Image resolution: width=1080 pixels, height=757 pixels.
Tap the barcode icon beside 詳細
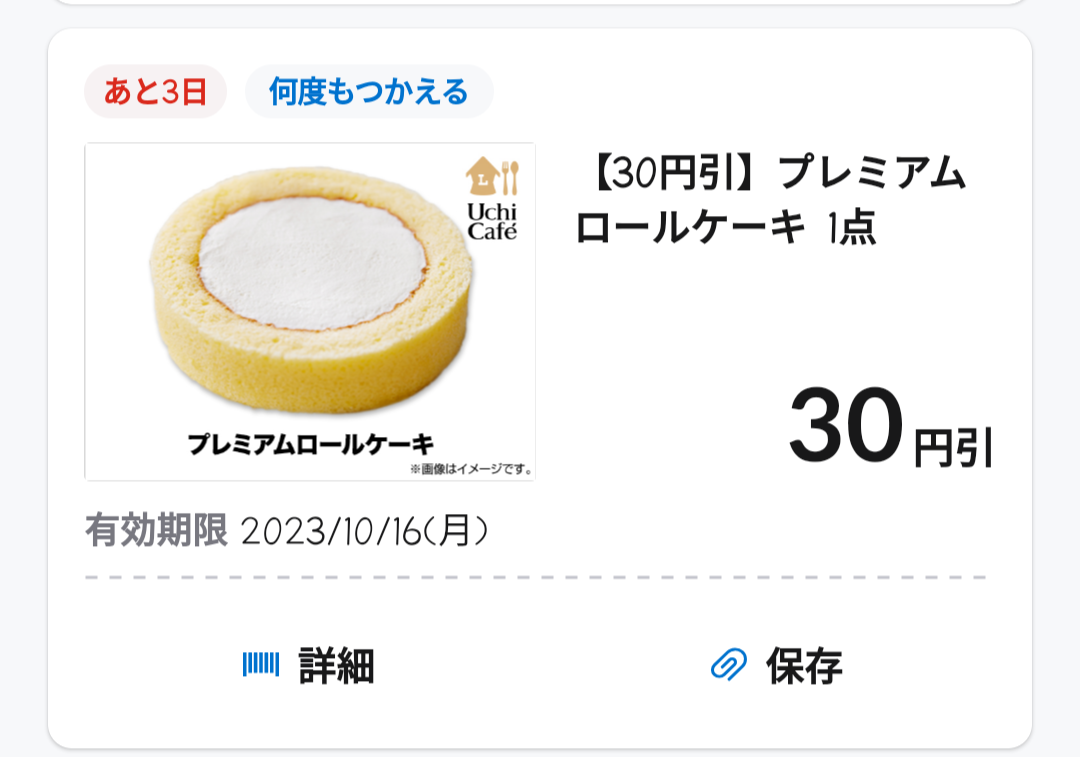261,664
